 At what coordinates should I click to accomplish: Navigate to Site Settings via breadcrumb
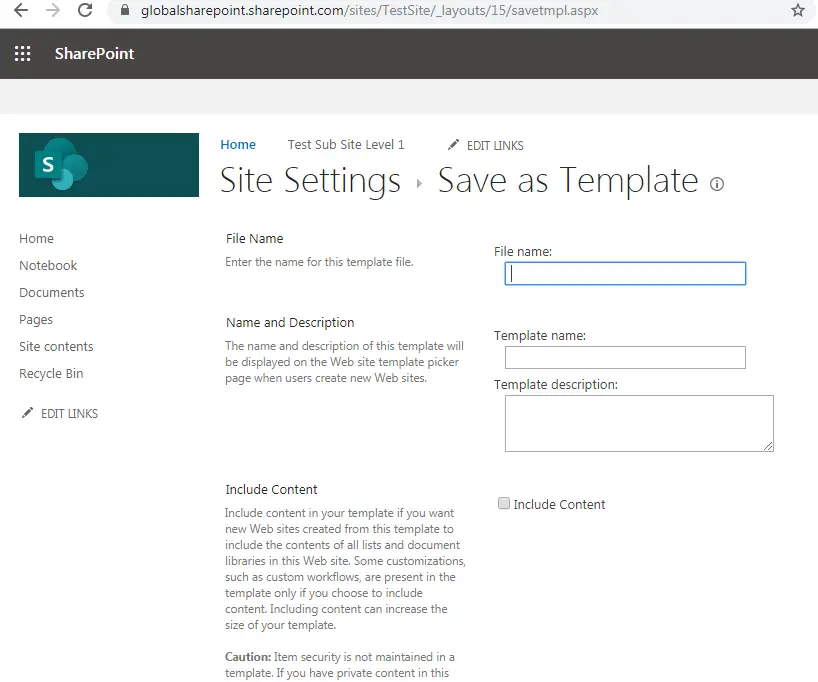pyautogui.click(x=310, y=181)
